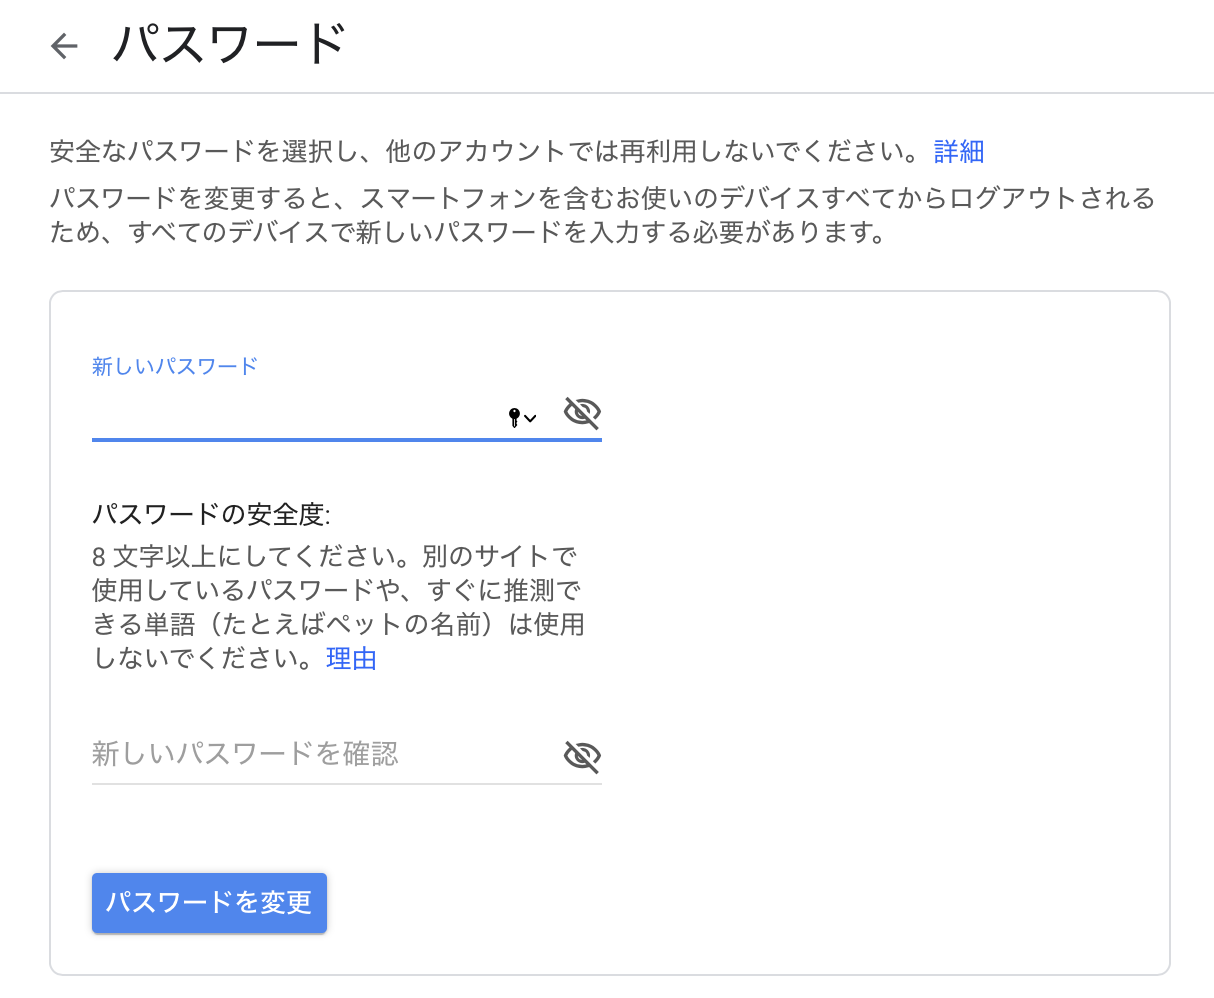Image resolution: width=1214 pixels, height=998 pixels.
Task: Click the パスワードの安全度 label
Action: 211,515
